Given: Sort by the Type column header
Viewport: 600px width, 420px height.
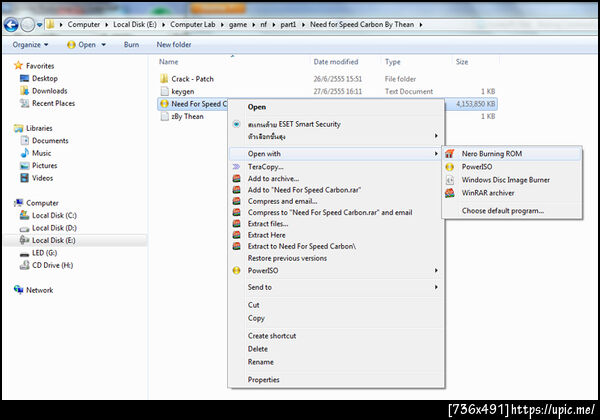Looking at the screenshot, I should click(393, 62).
